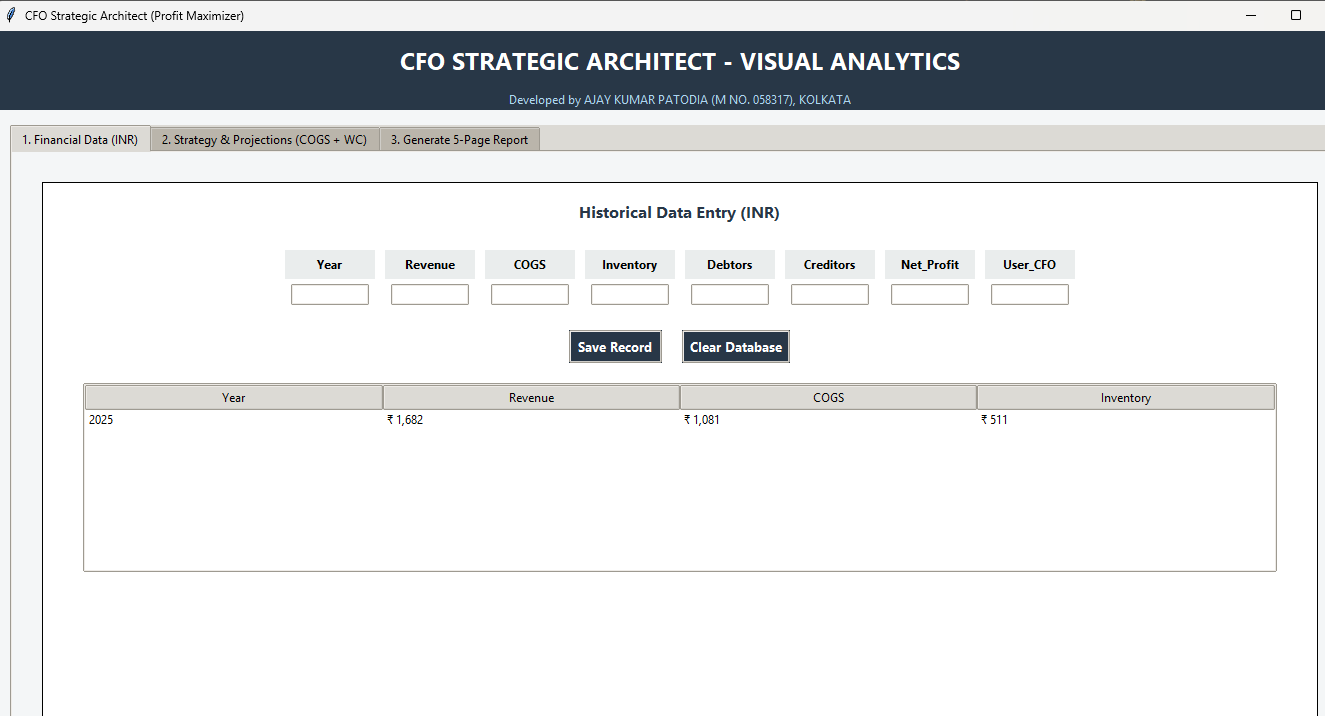
Task: Select the Net_Profit input field
Action: coord(930,295)
